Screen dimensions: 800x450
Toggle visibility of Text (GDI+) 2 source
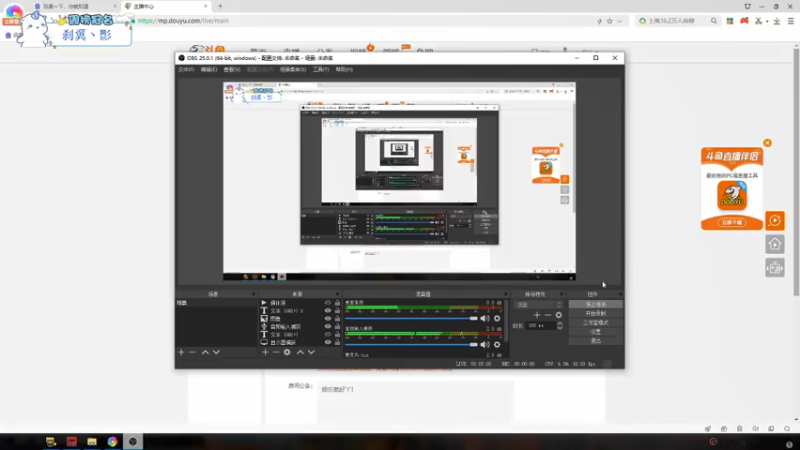pos(328,310)
